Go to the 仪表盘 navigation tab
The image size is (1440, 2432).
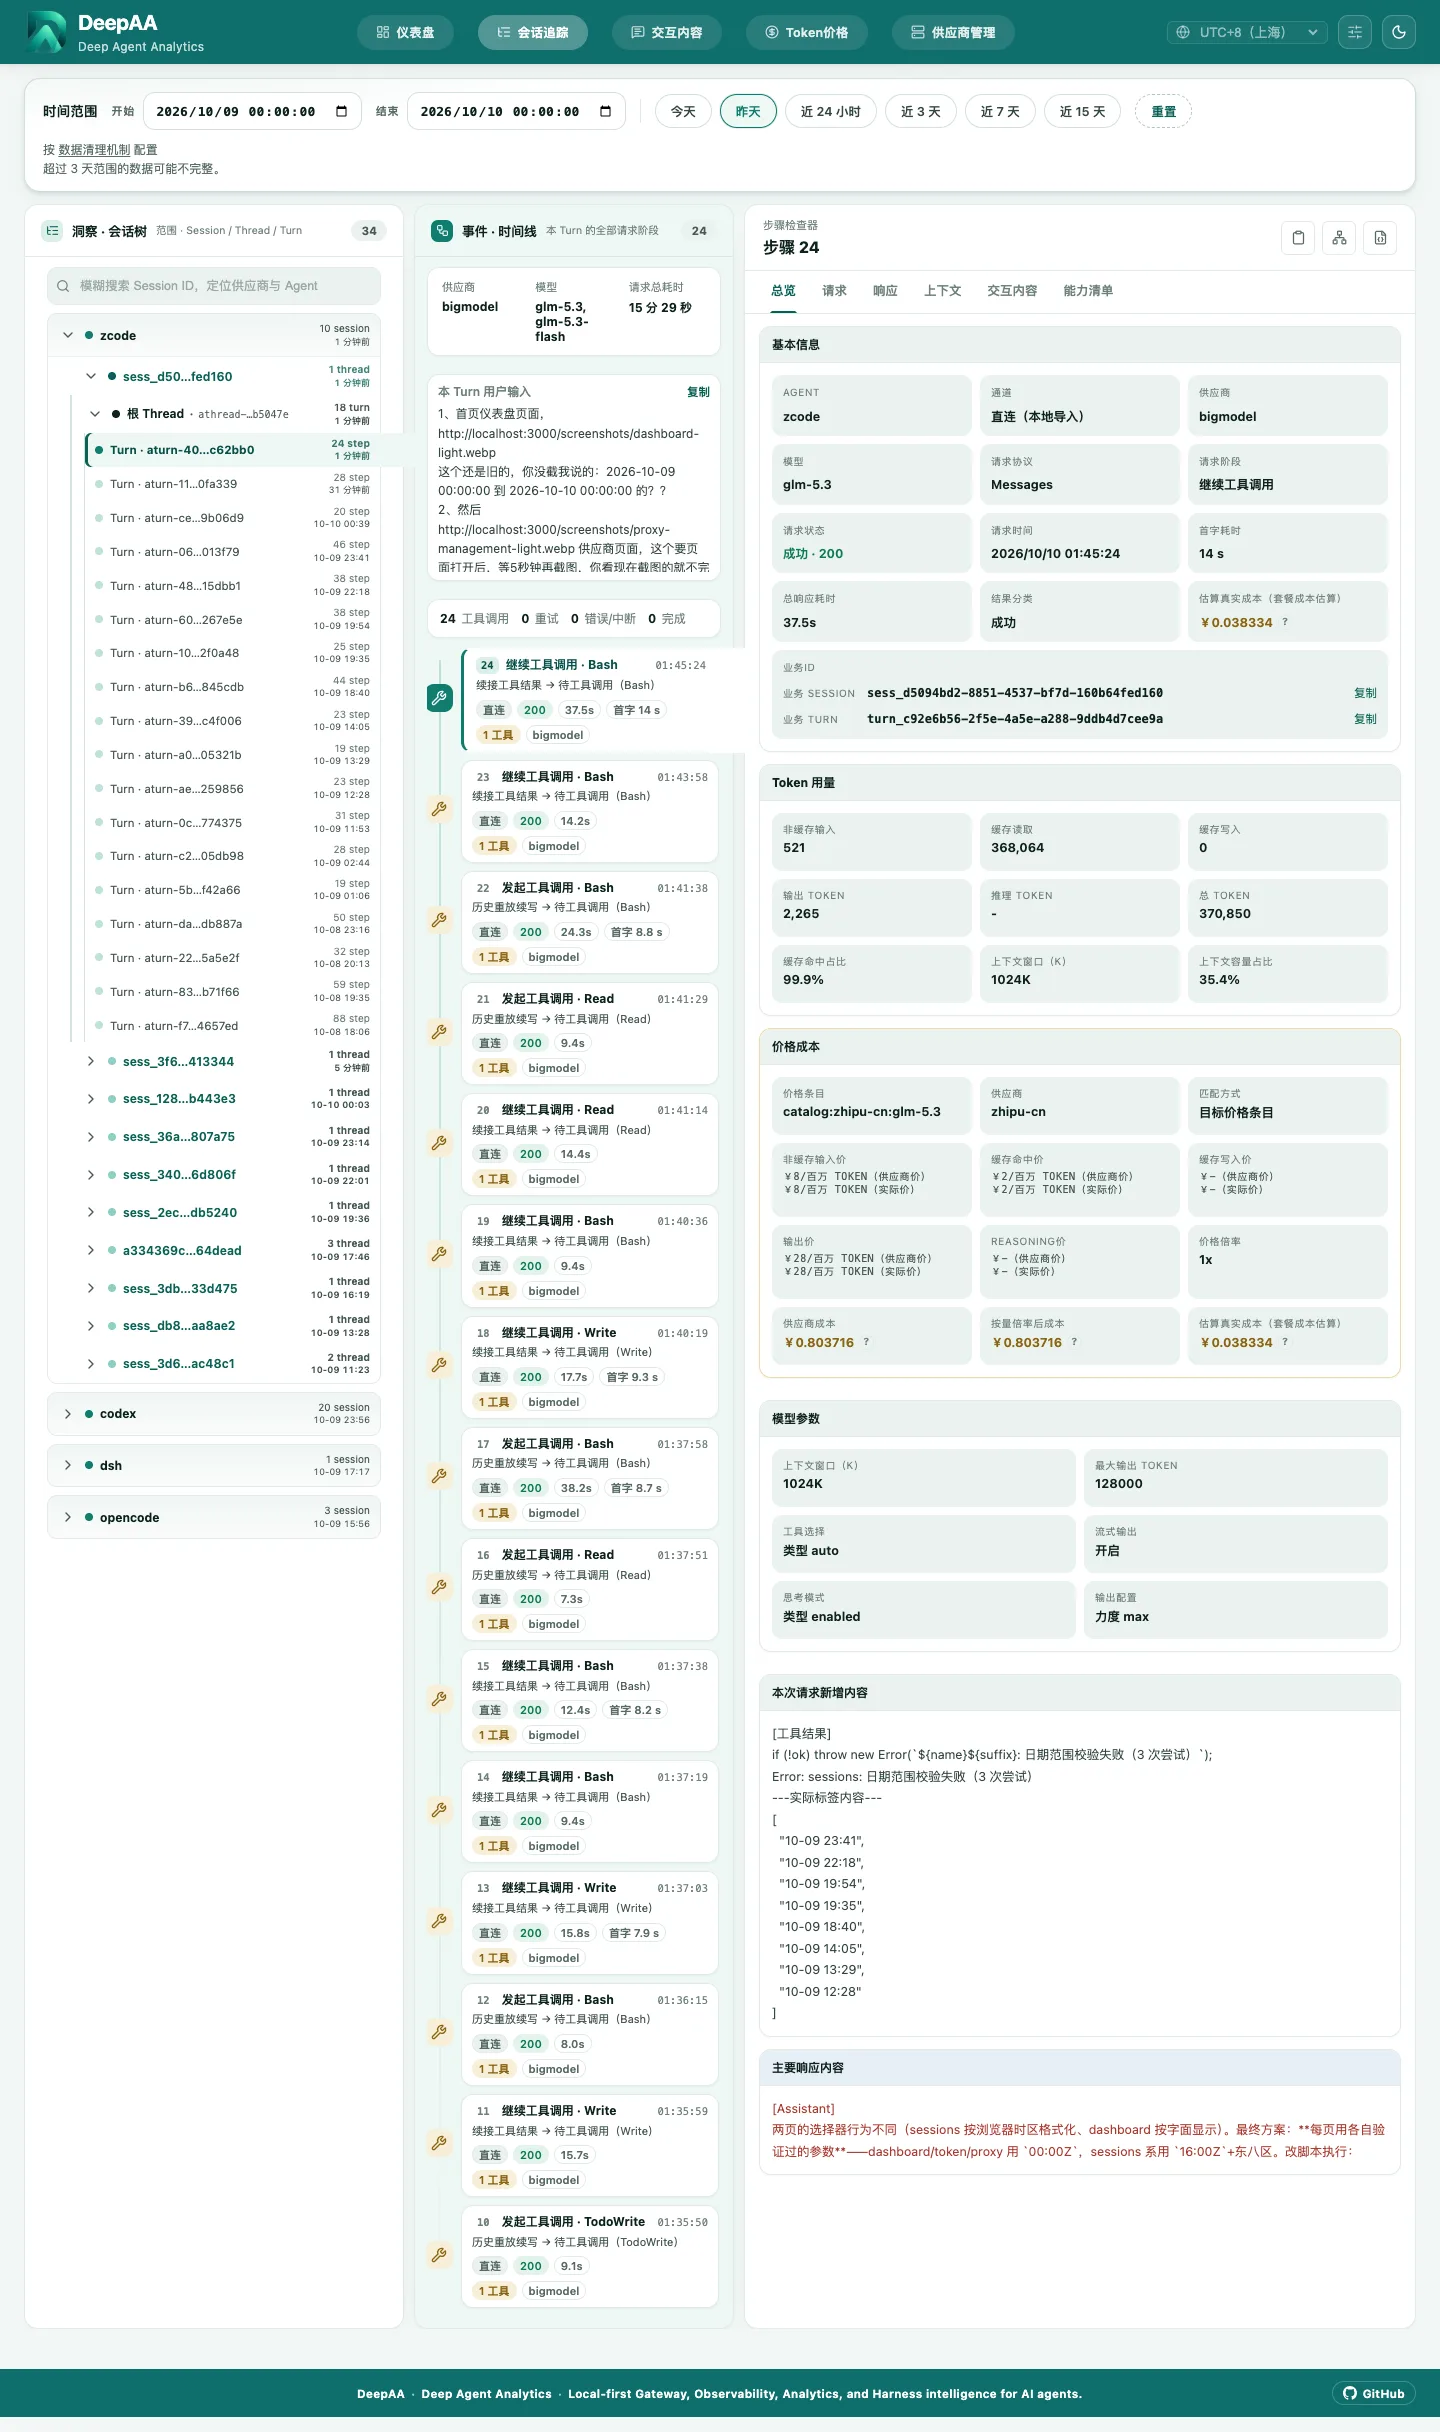[x=405, y=32]
